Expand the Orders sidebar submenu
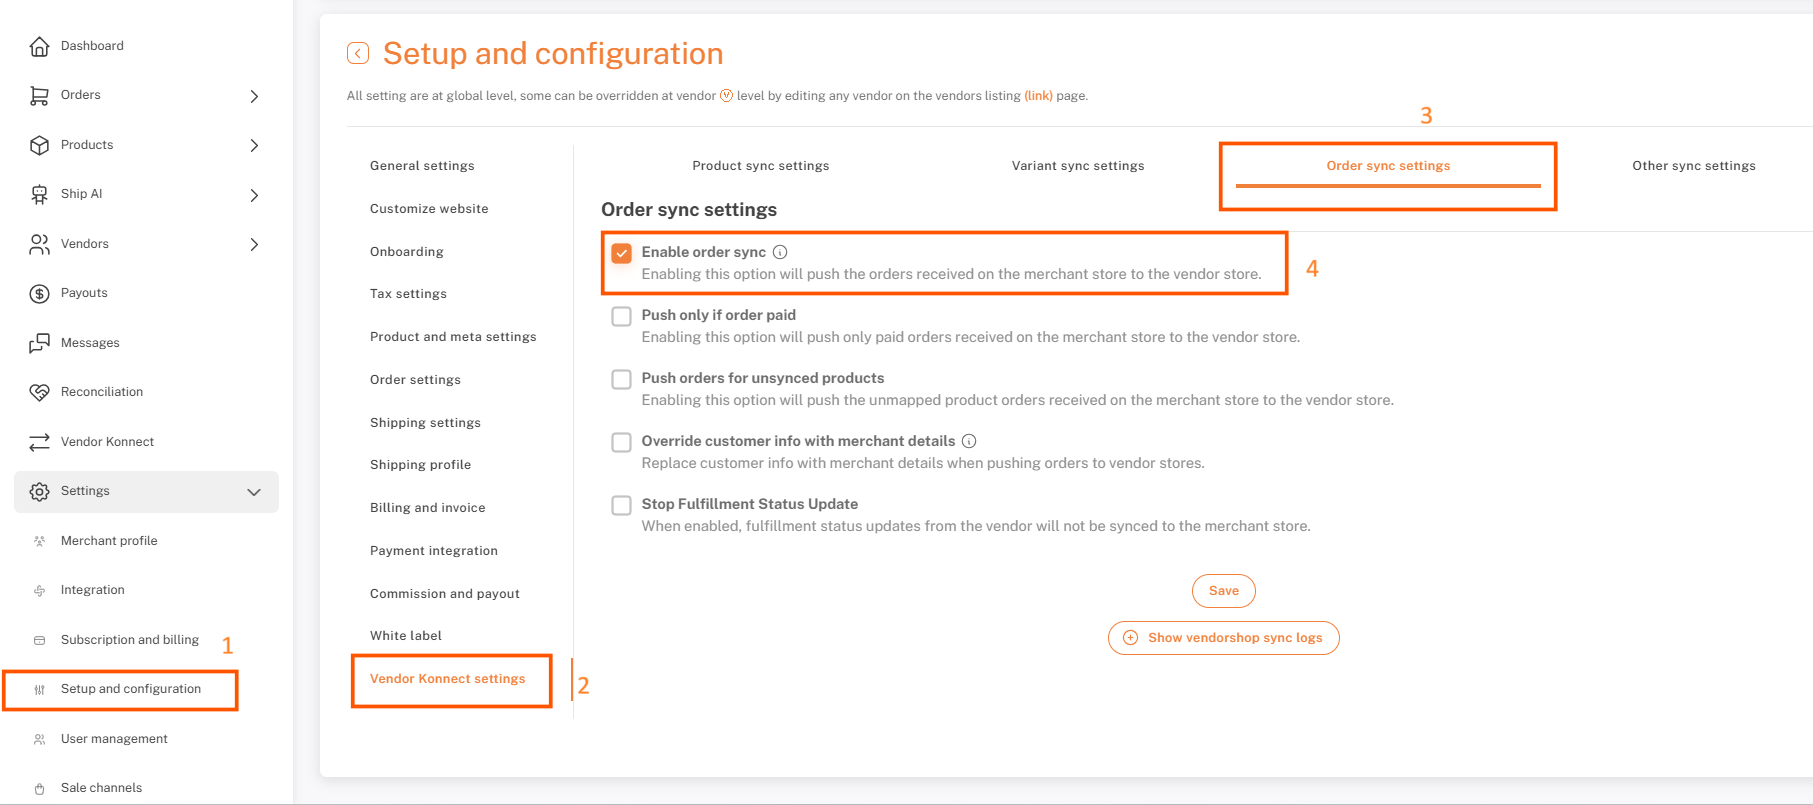The height and width of the screenshot is (805, 1813). (x=254, y=96)
